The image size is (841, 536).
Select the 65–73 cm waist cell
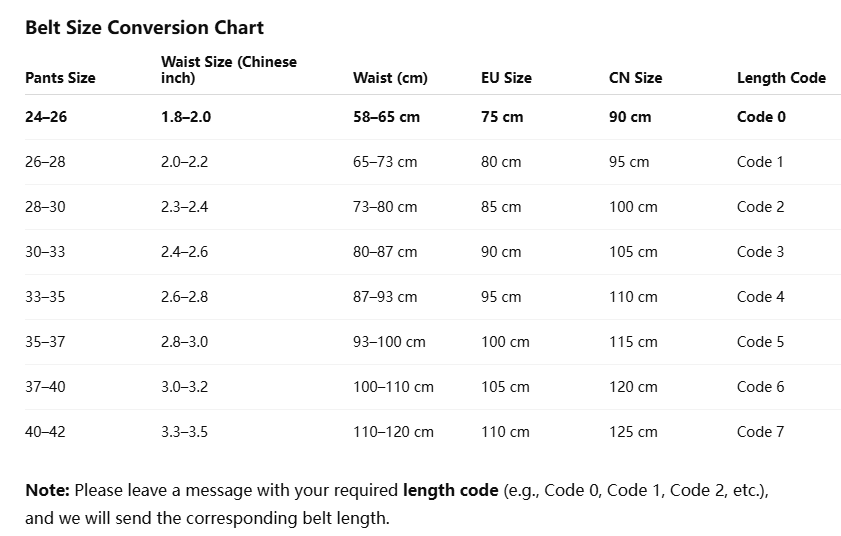pyautogui.click(x=385, y=162)
